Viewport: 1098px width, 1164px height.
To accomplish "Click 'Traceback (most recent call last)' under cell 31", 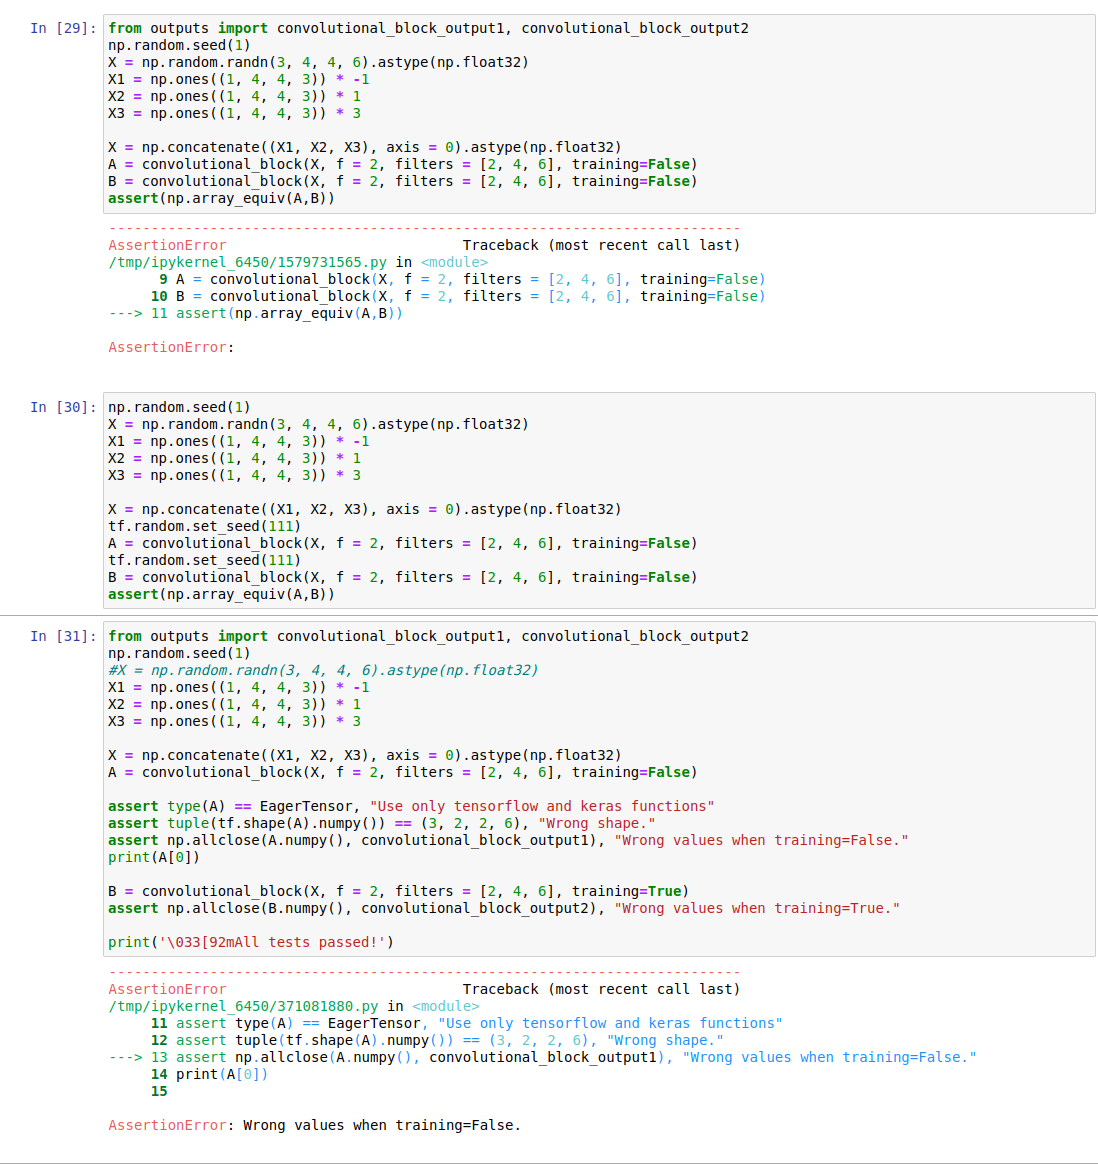I will 601,989.
